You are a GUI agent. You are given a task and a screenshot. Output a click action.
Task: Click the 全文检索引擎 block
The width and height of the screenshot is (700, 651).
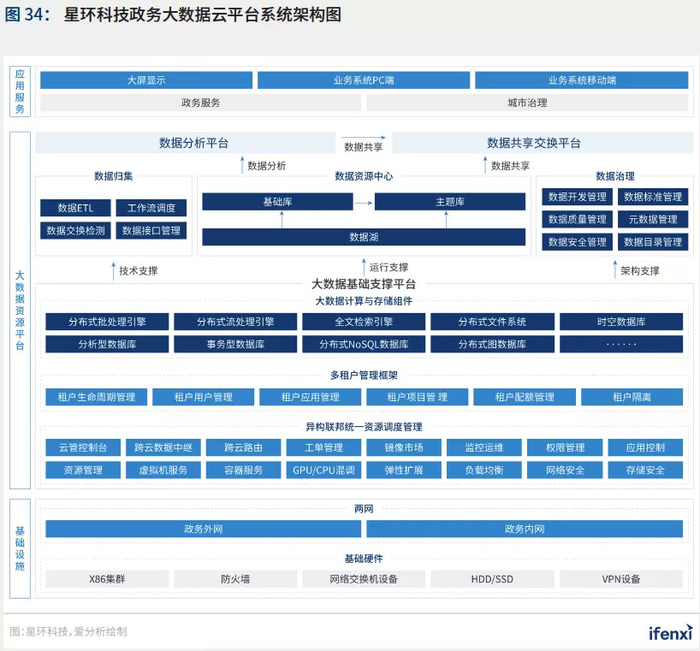(364, 321)
